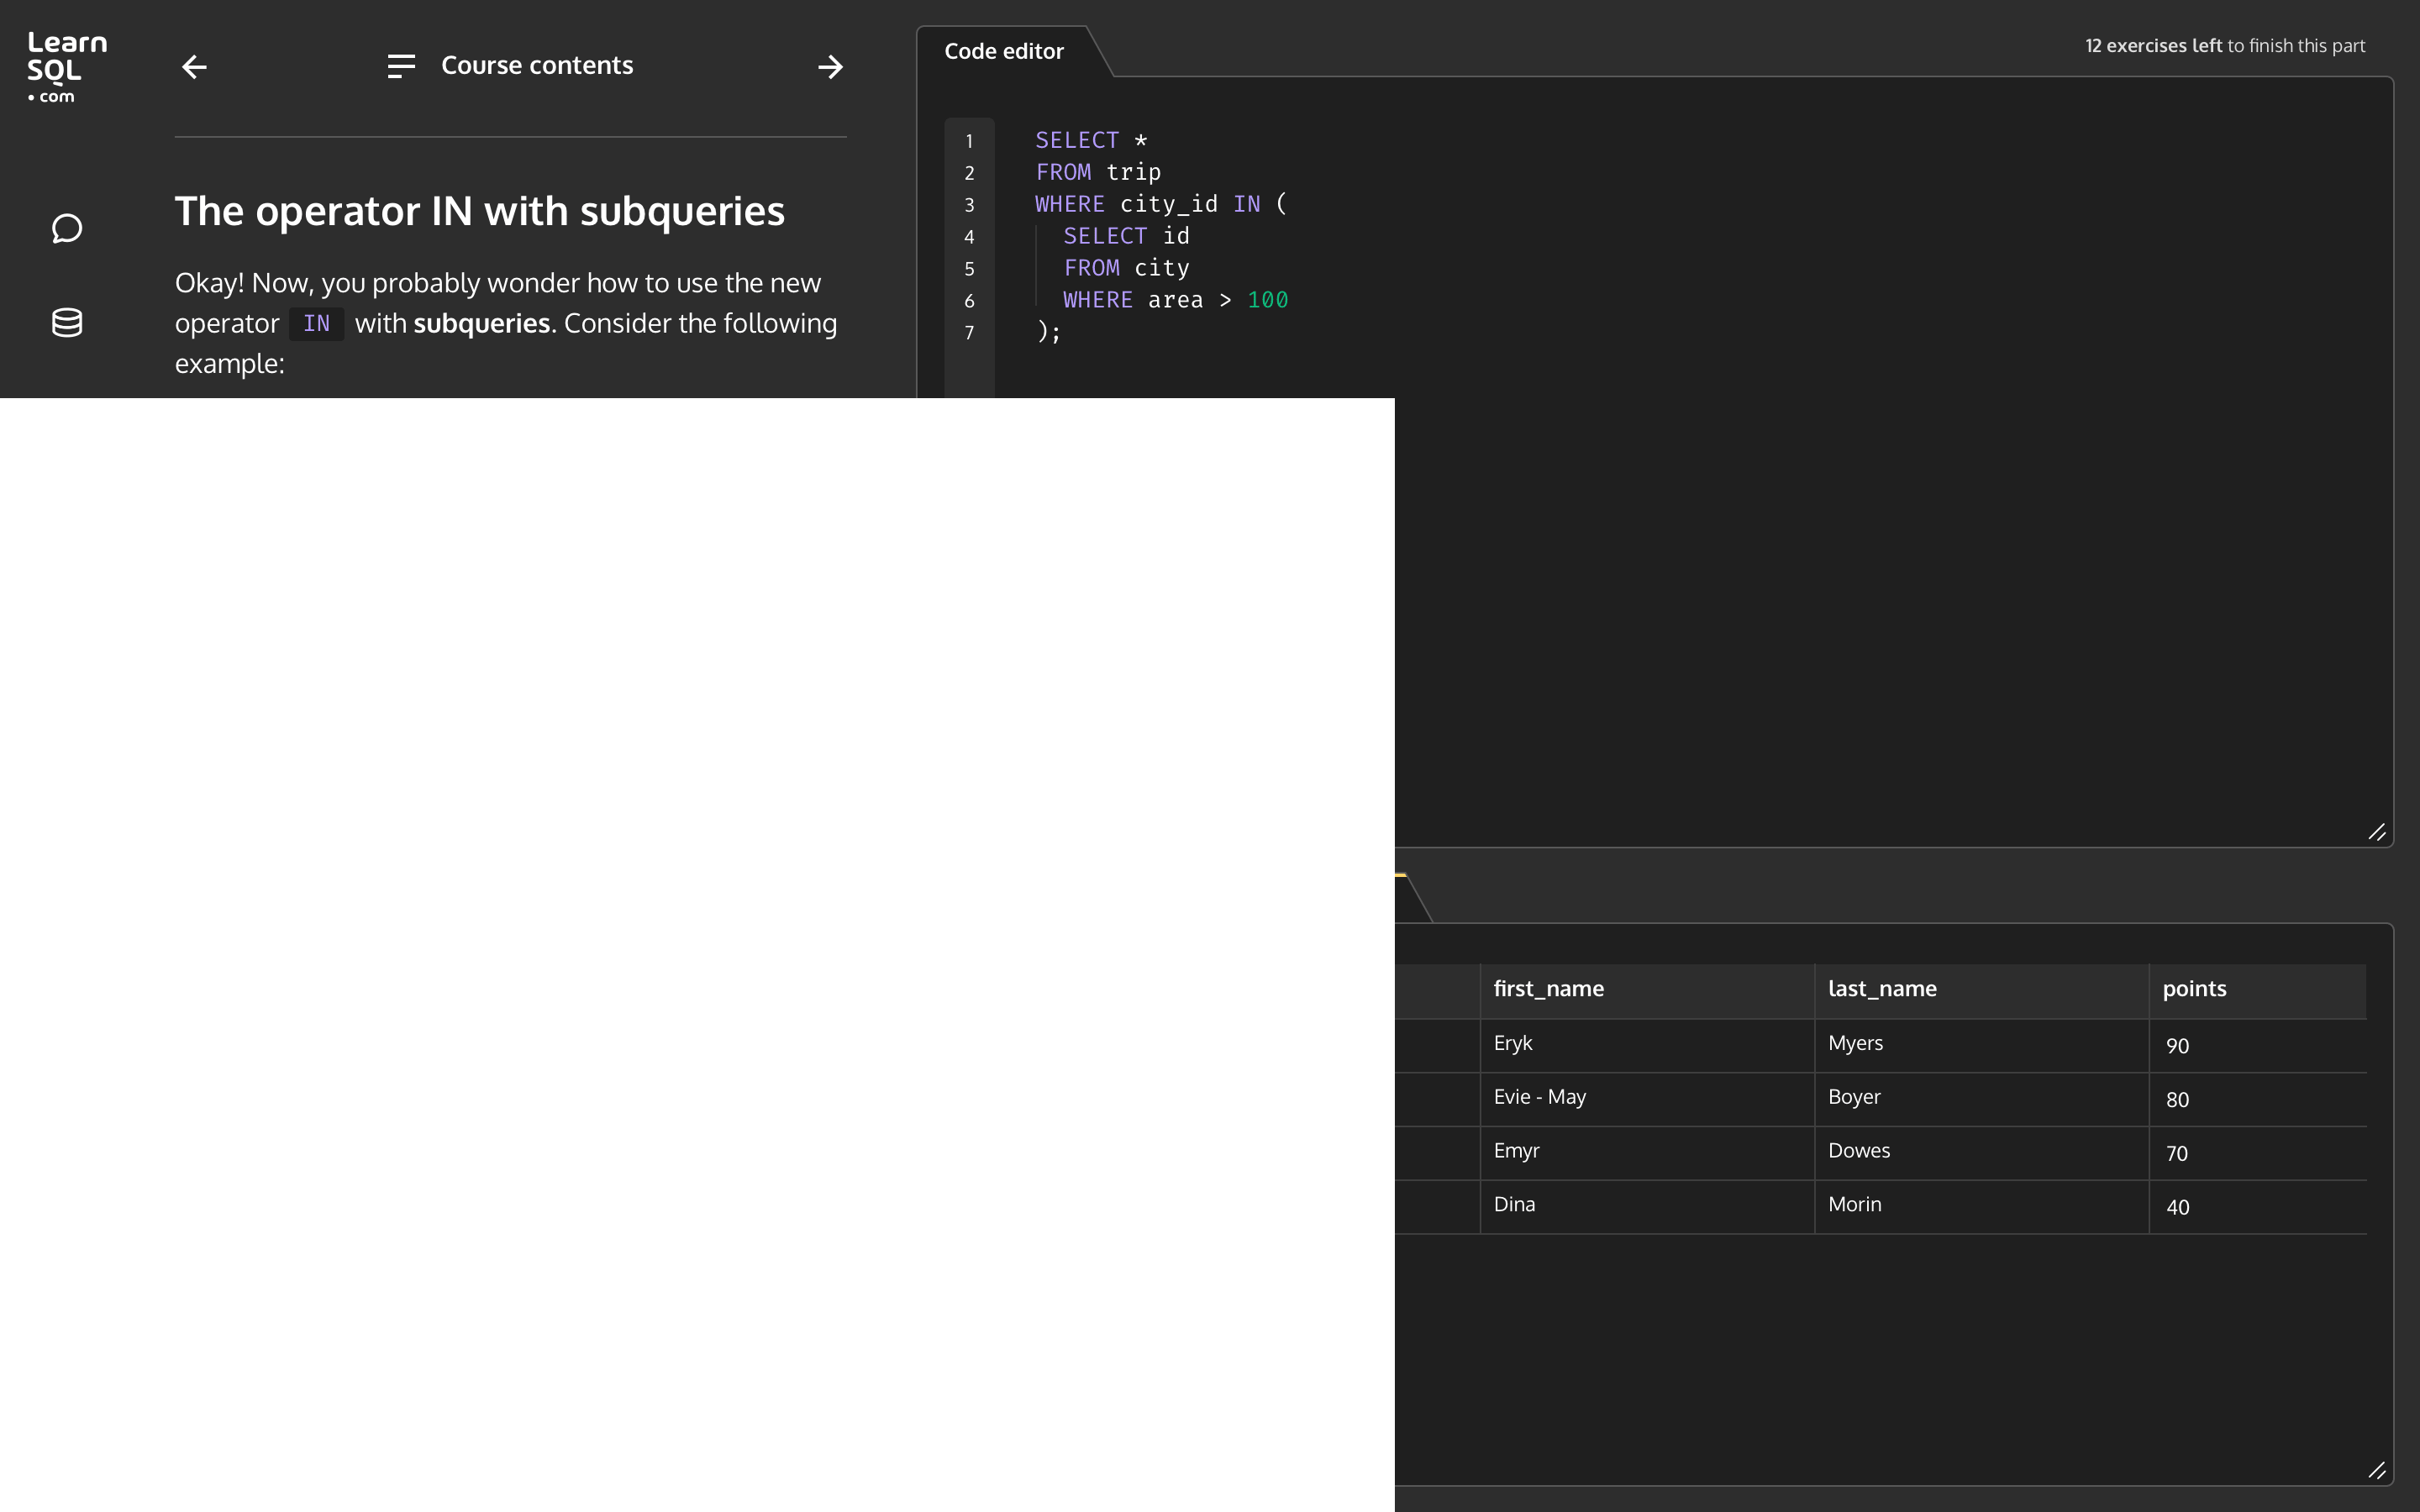Go to the previous exercise arrow
Image resolution: width=2420 pixels, height=1512 pixels.
(x=194, y=67)
